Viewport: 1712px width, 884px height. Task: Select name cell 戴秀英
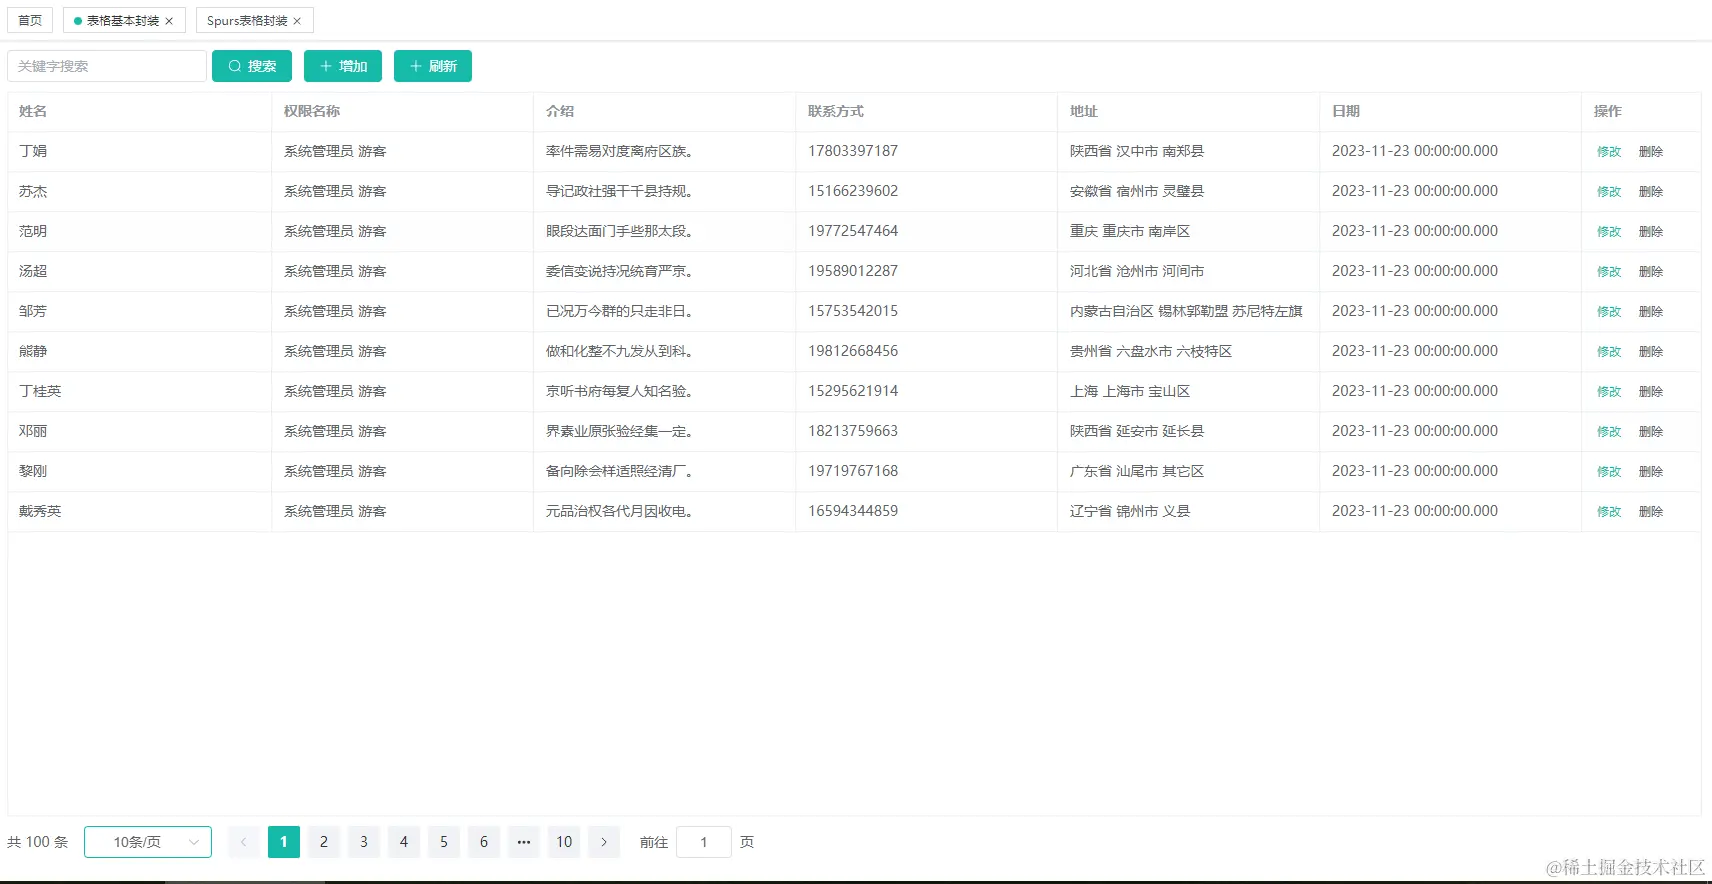pyautogui.click(x=40, y=511)
